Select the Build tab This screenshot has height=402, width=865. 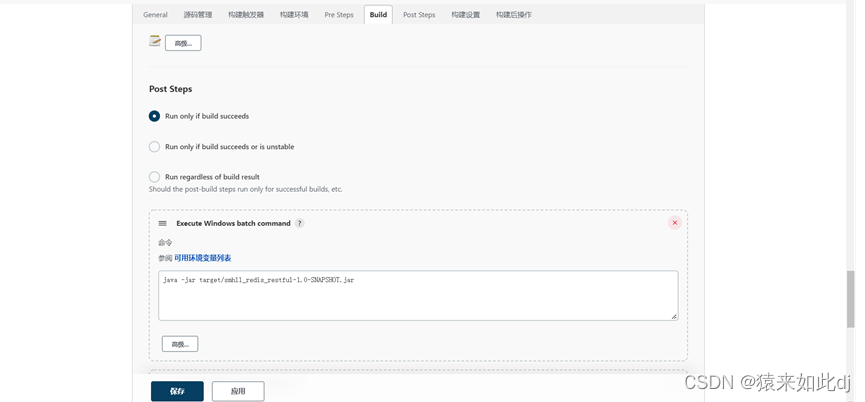tap(378, 15)
